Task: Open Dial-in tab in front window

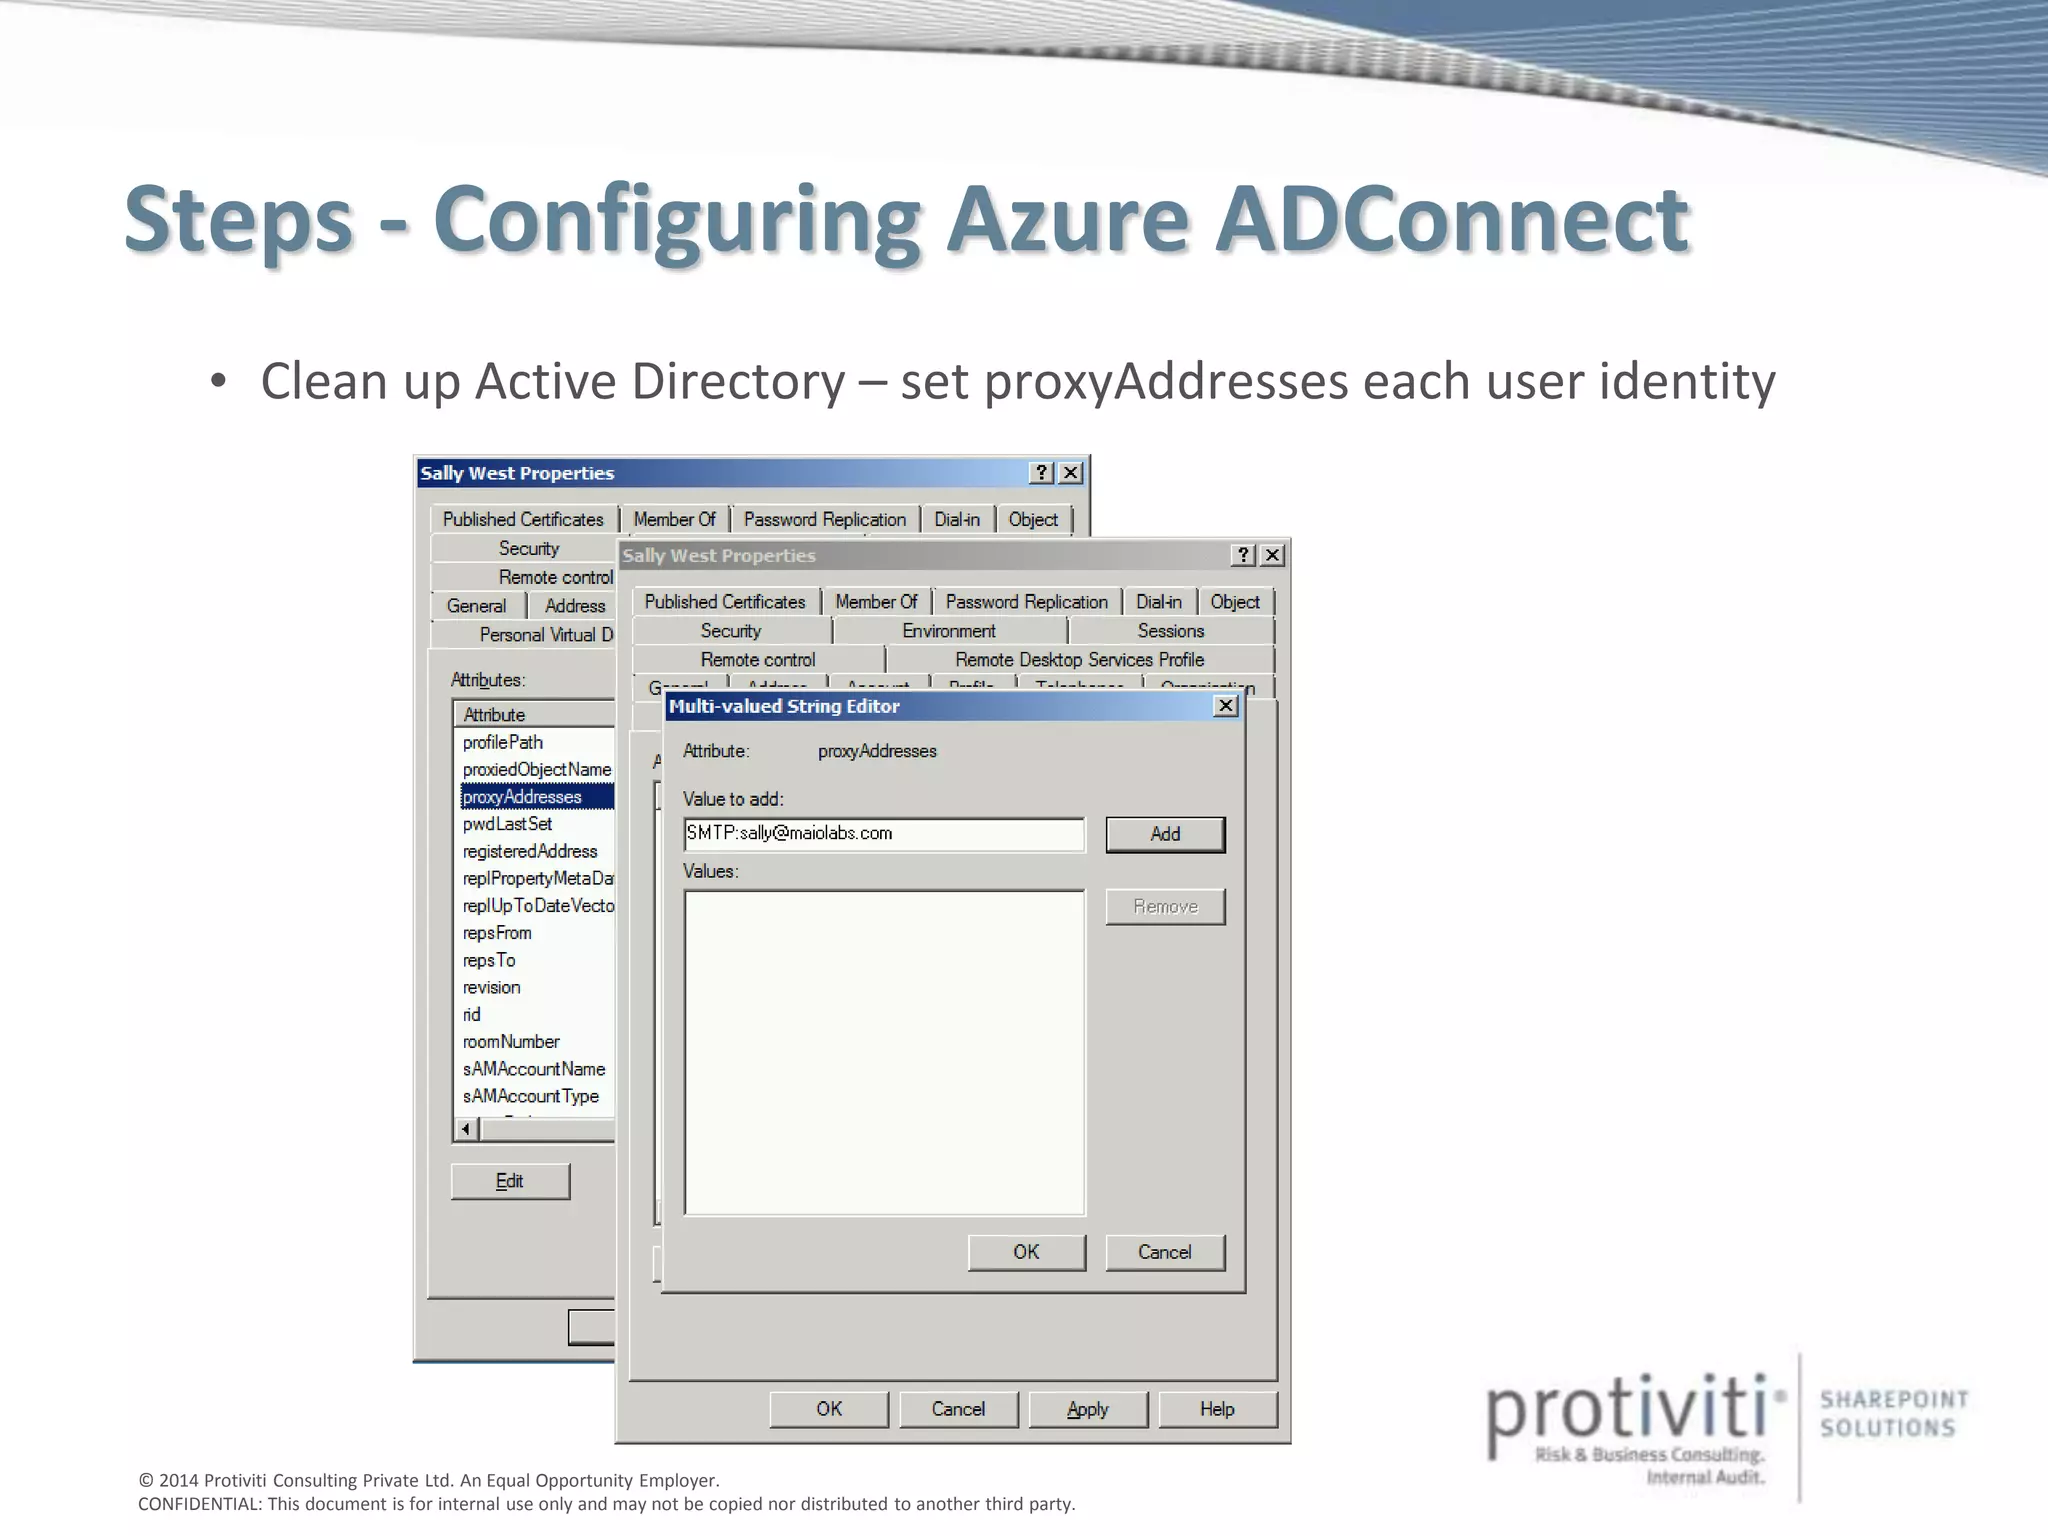Action: [1159, 602]
